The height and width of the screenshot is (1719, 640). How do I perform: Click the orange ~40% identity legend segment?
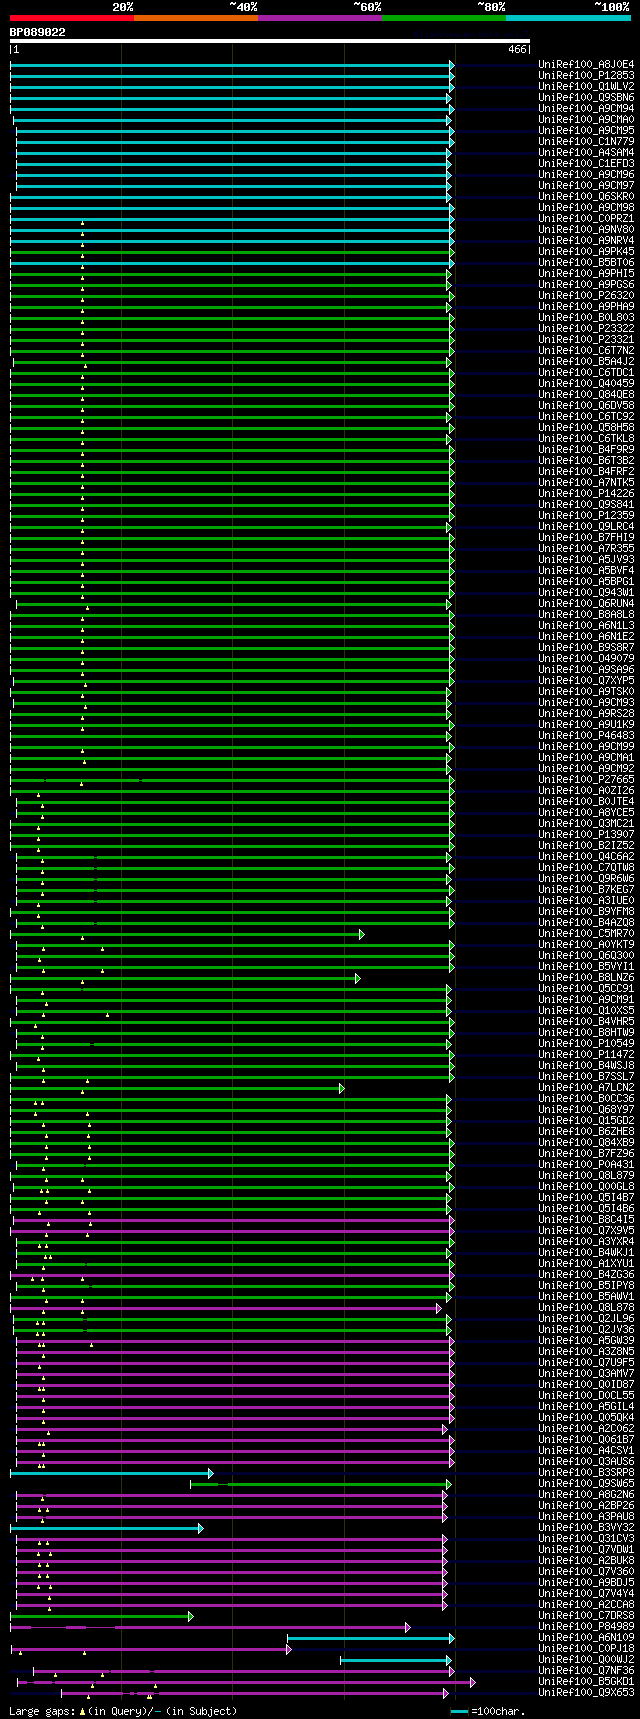[x=196, y=17]
